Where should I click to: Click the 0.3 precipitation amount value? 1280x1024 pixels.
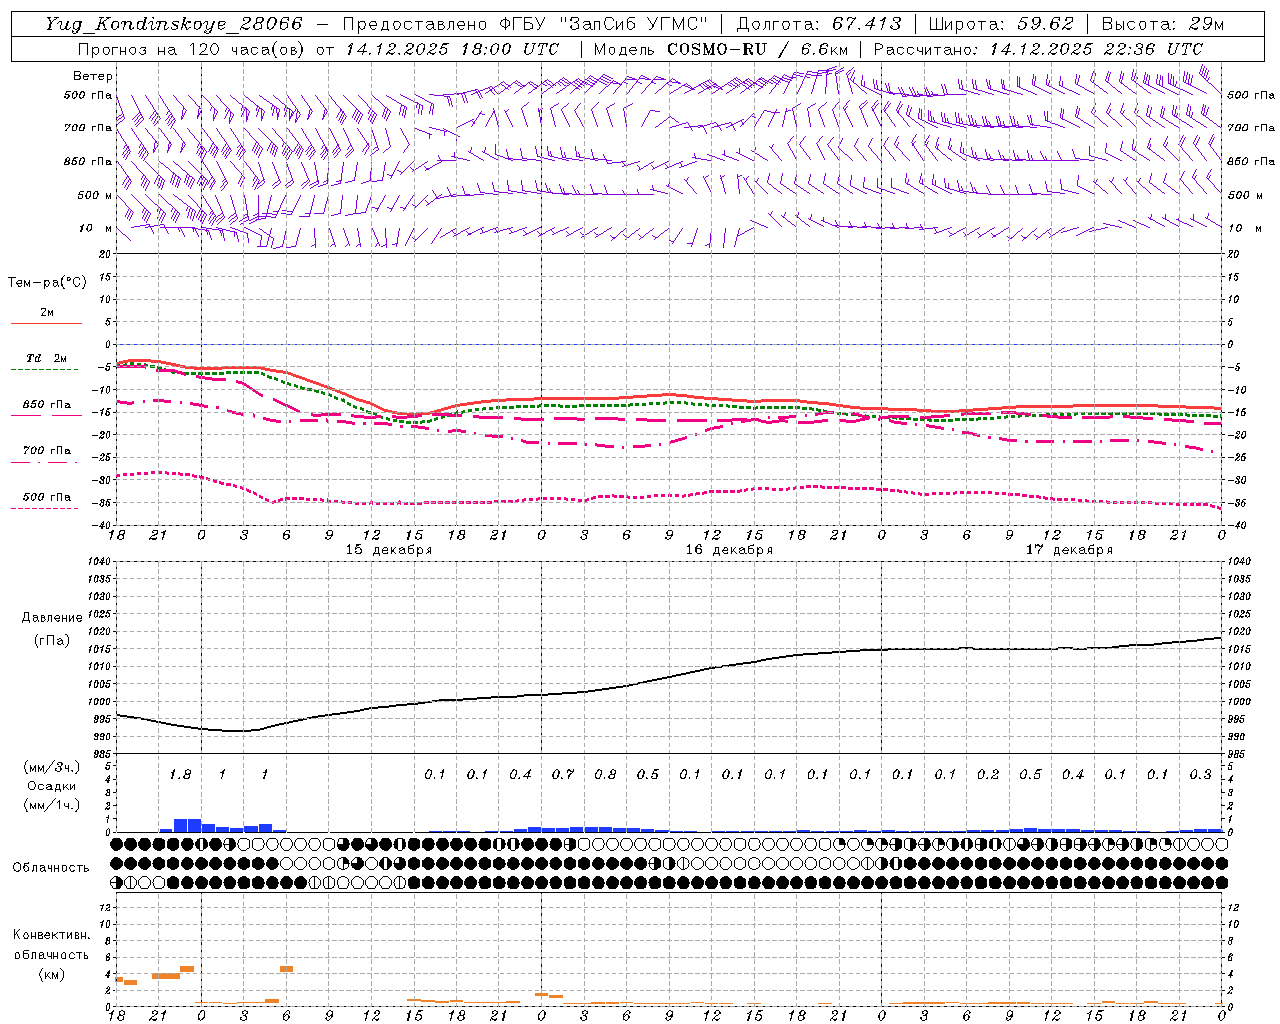click(1201, 774)
